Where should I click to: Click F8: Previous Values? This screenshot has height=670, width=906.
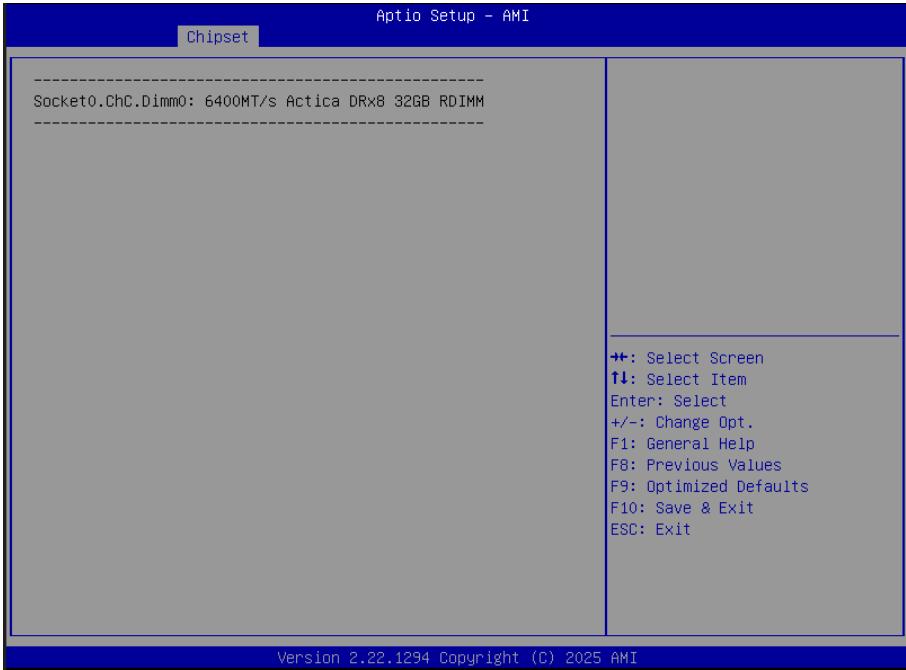coord(696,465)
